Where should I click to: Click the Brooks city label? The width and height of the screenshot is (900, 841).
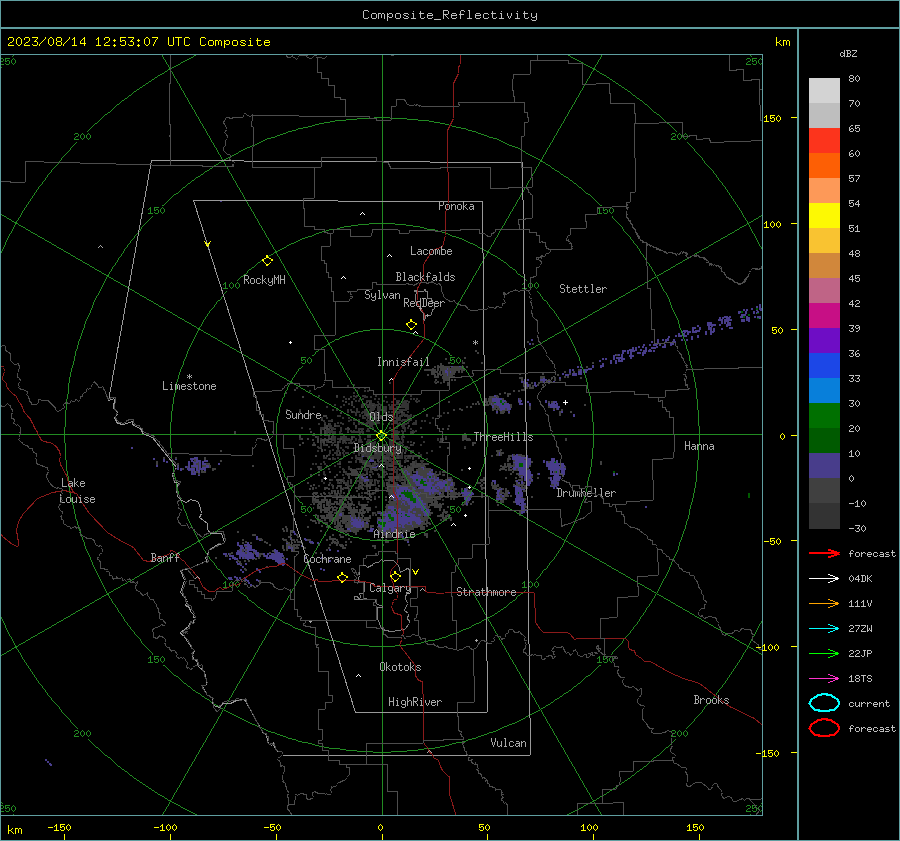pyautogui.click(x=711, y=700)
